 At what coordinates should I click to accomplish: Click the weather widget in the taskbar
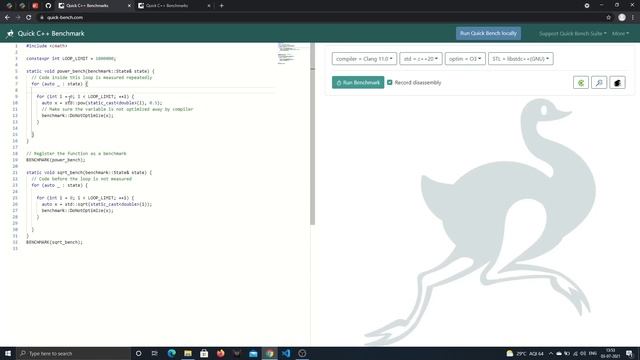click(x=525, y=353)
